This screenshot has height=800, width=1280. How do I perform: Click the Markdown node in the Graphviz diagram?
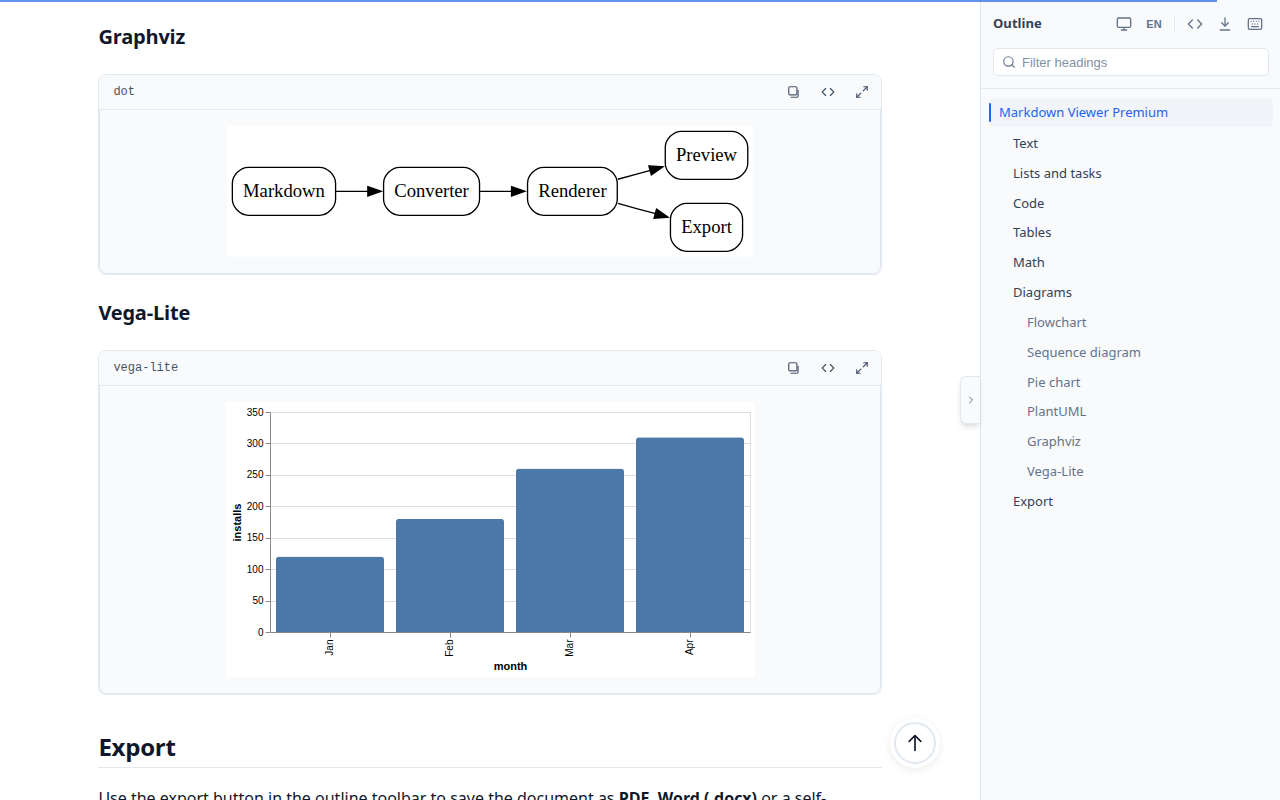coord(284,191)
